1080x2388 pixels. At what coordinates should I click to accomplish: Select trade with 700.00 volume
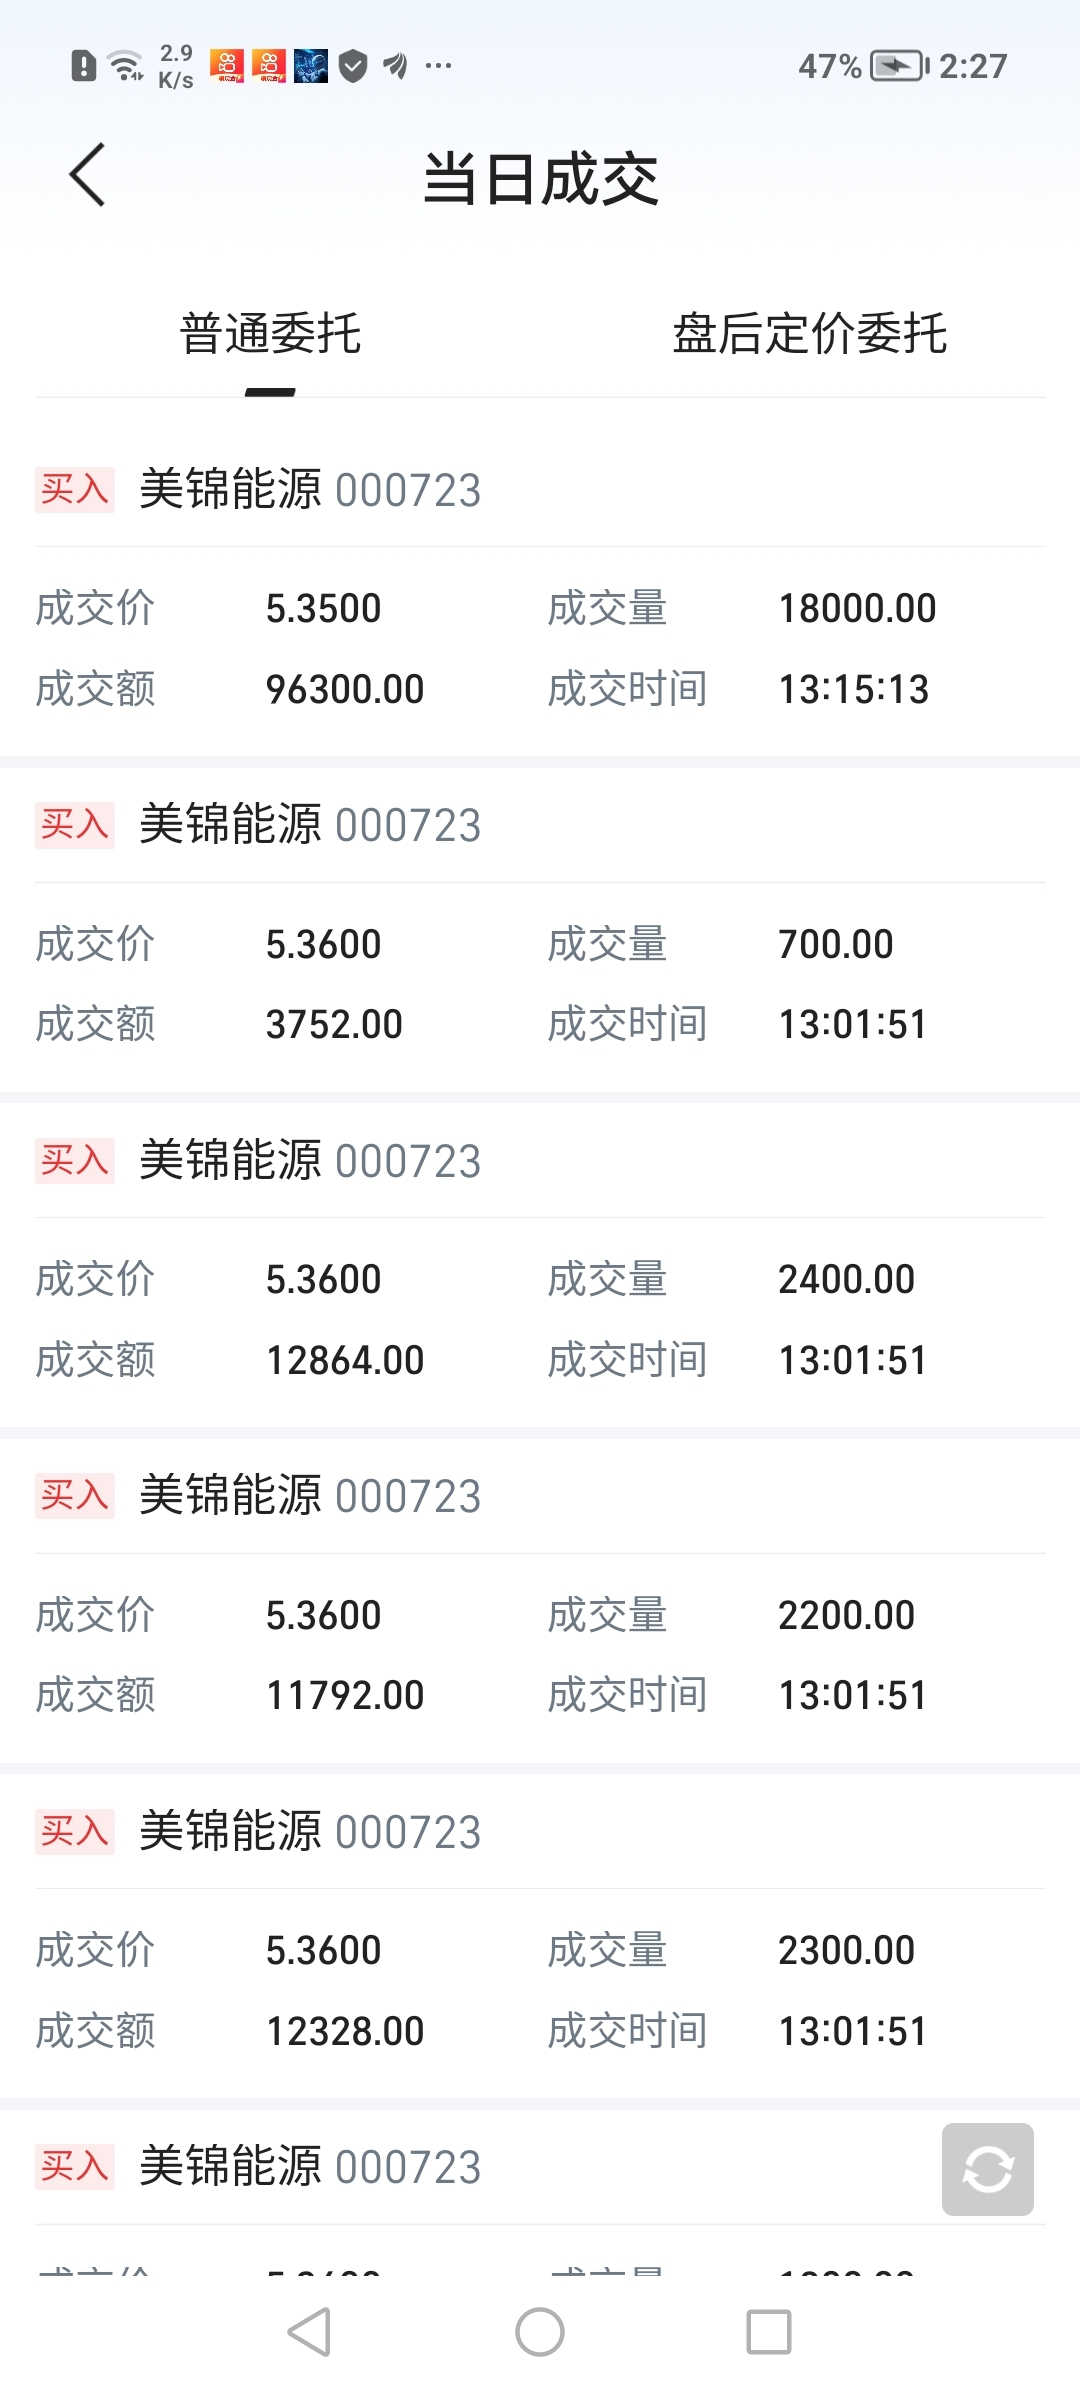540,984
